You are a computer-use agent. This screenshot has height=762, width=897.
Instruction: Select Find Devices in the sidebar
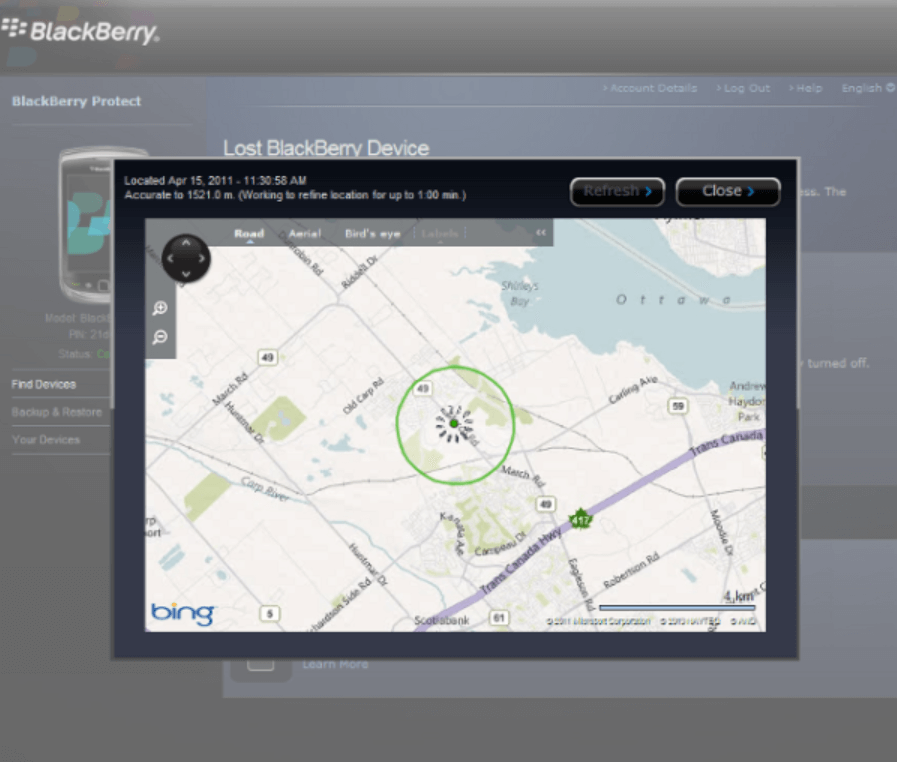pos(44,384)
